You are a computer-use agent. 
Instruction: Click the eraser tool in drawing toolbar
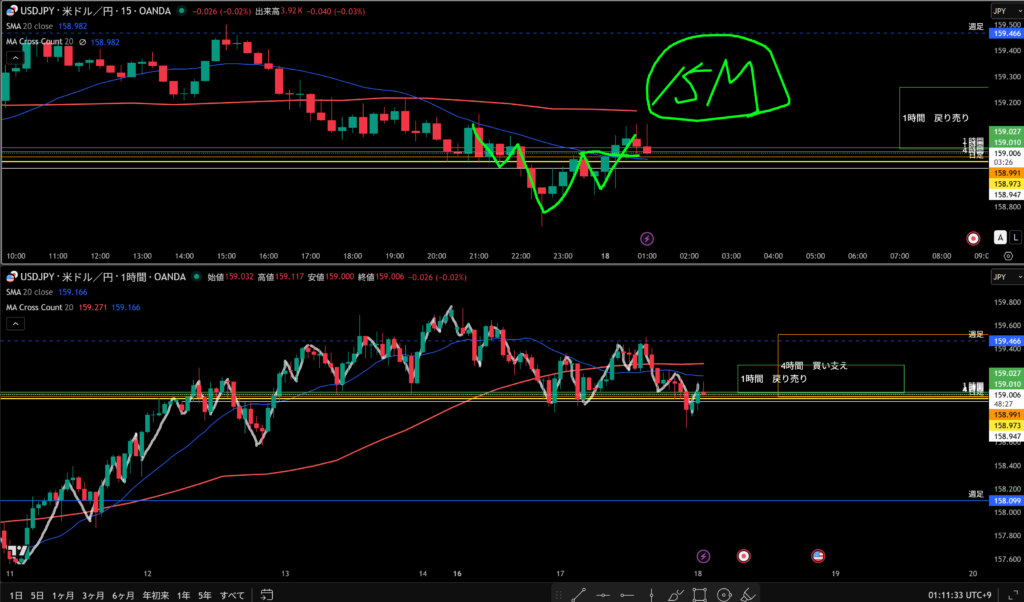750,594
